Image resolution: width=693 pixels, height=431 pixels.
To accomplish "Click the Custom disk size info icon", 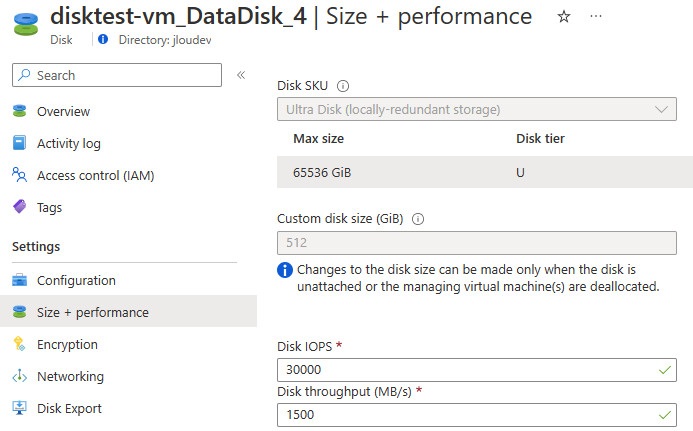I will [x=418, y=219].
